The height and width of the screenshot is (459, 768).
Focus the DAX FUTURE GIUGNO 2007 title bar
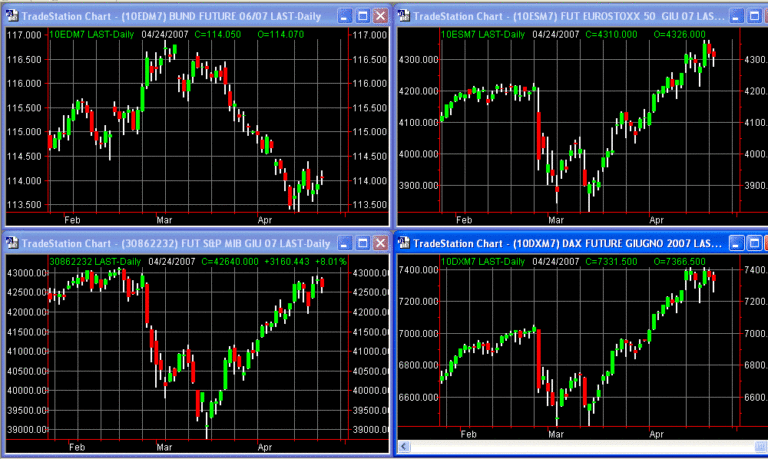[580, 244]
